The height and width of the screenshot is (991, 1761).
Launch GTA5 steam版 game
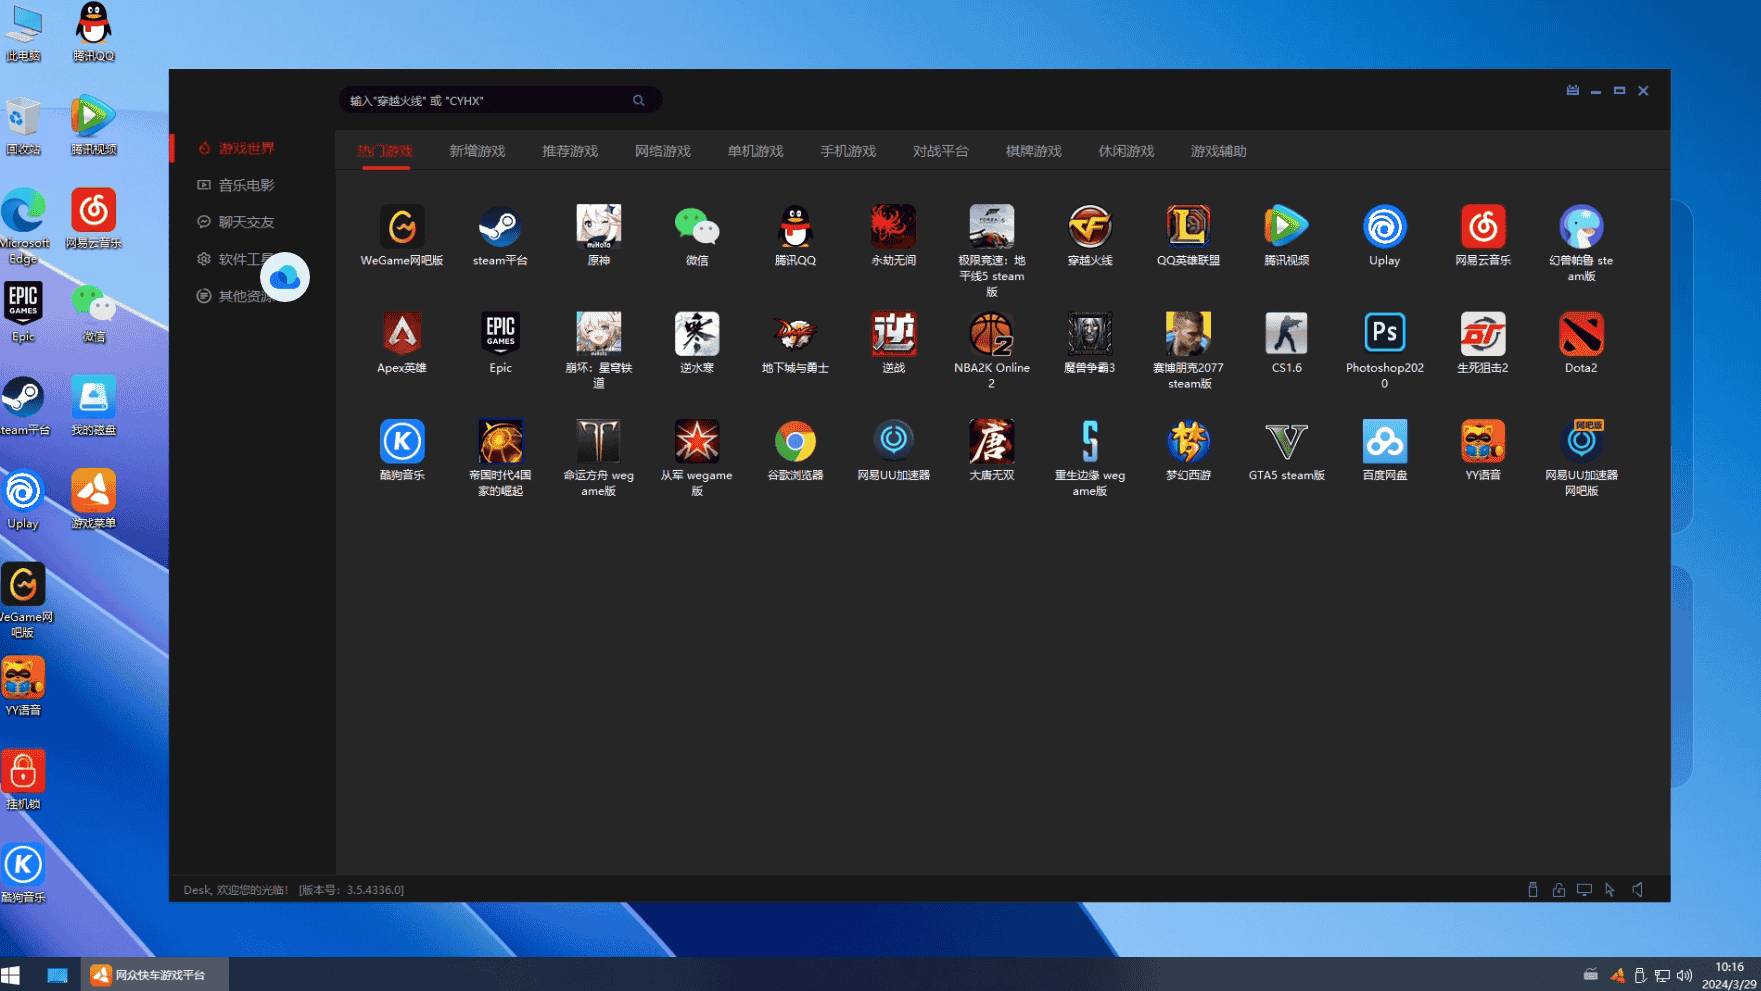(x=1286, y=442)
